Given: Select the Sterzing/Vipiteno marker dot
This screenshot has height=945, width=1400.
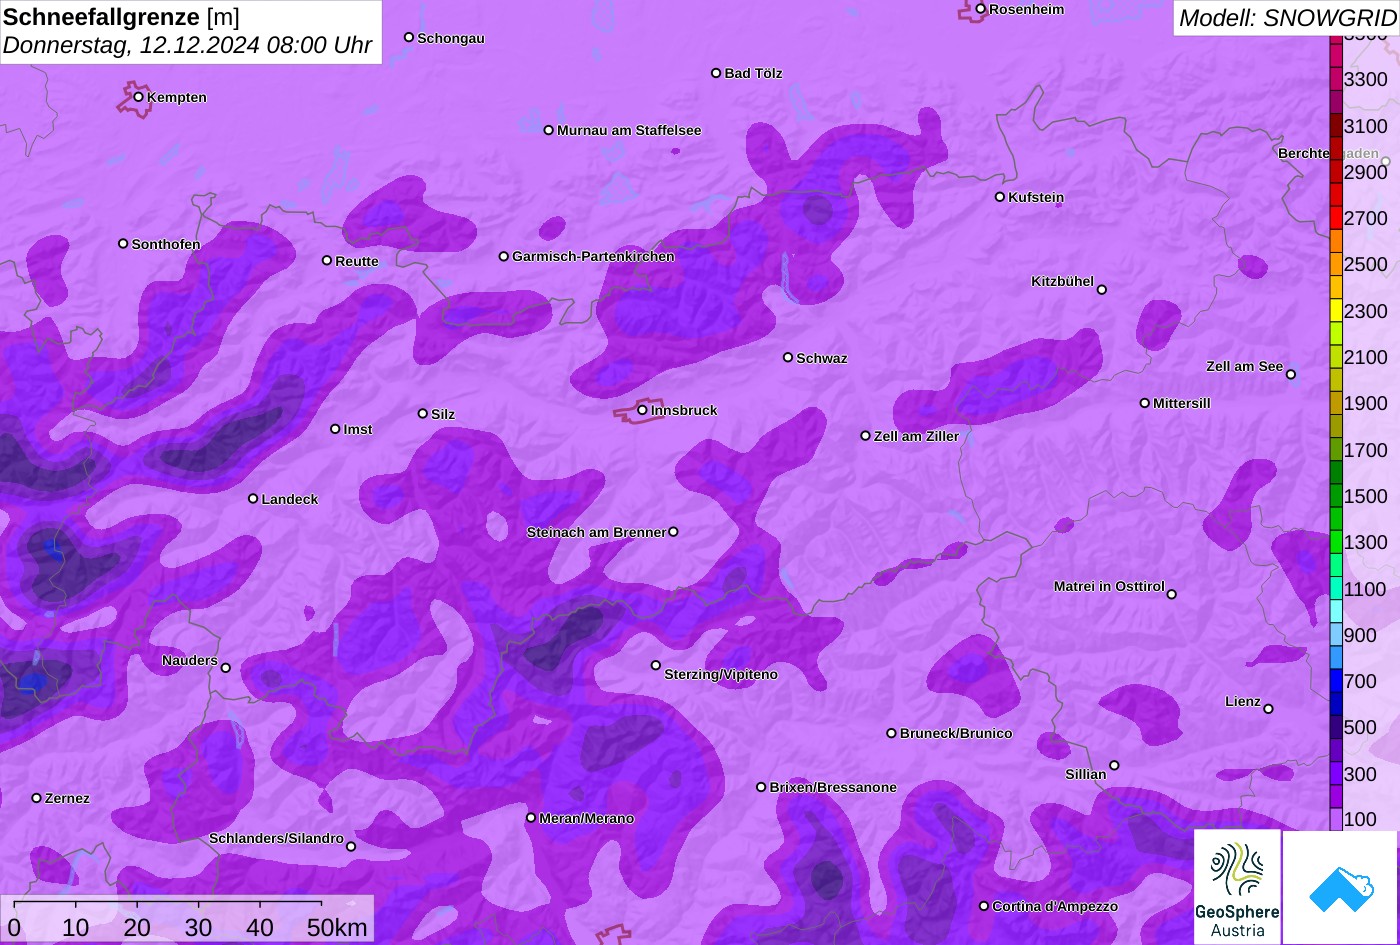Looking at the screenshot, I should [x=656, y=665].
